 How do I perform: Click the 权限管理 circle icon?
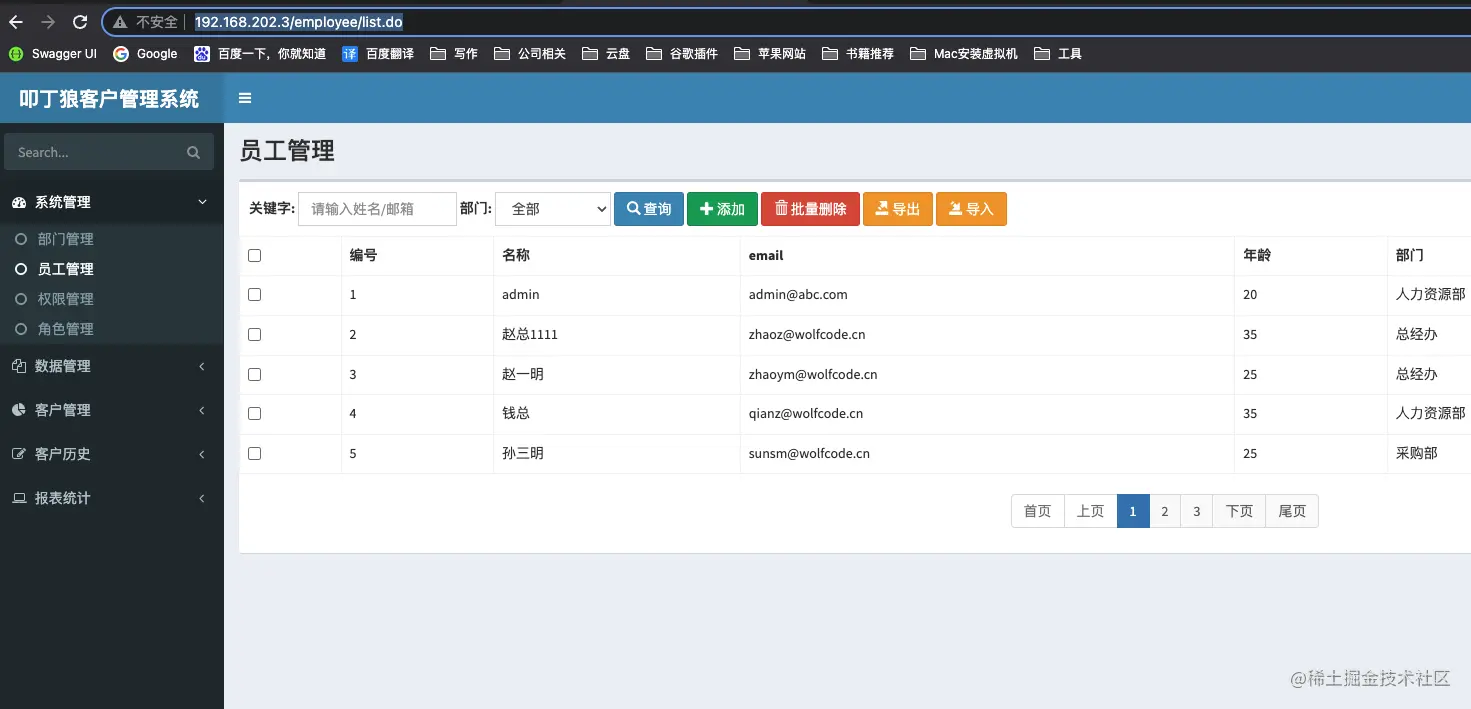tap(21, 299)
